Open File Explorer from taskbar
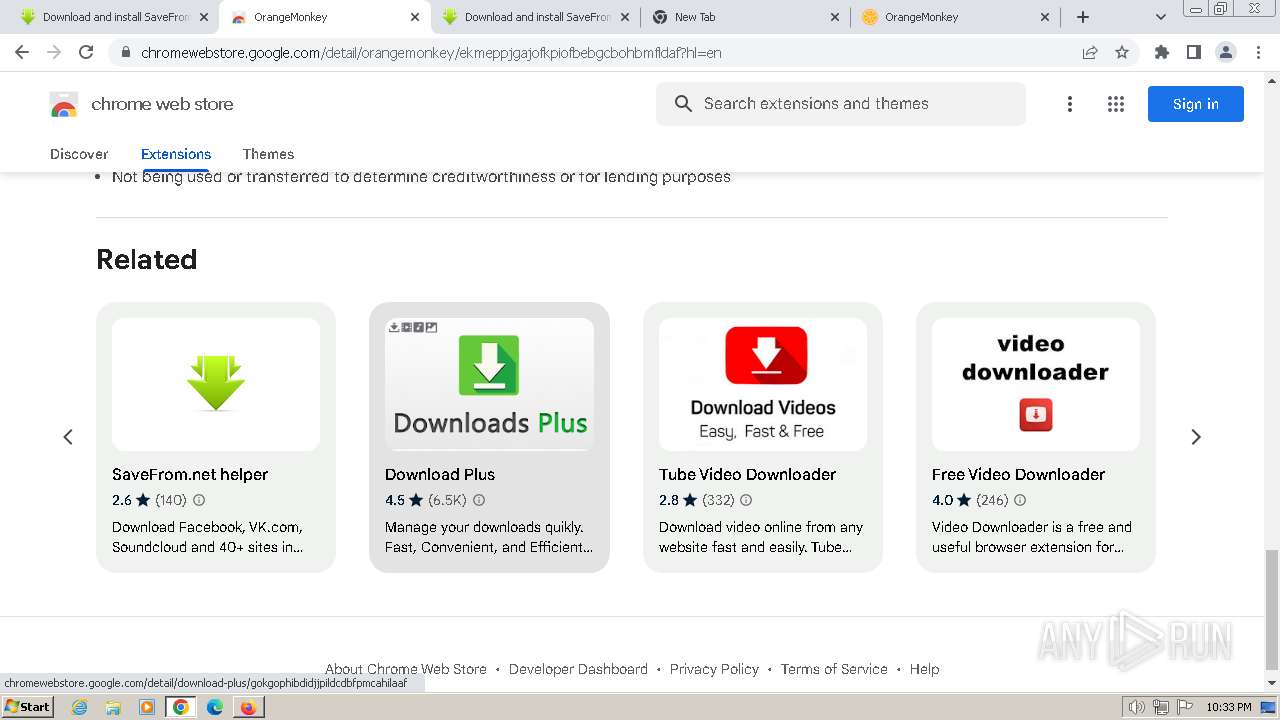 click(x=113, y=707)
